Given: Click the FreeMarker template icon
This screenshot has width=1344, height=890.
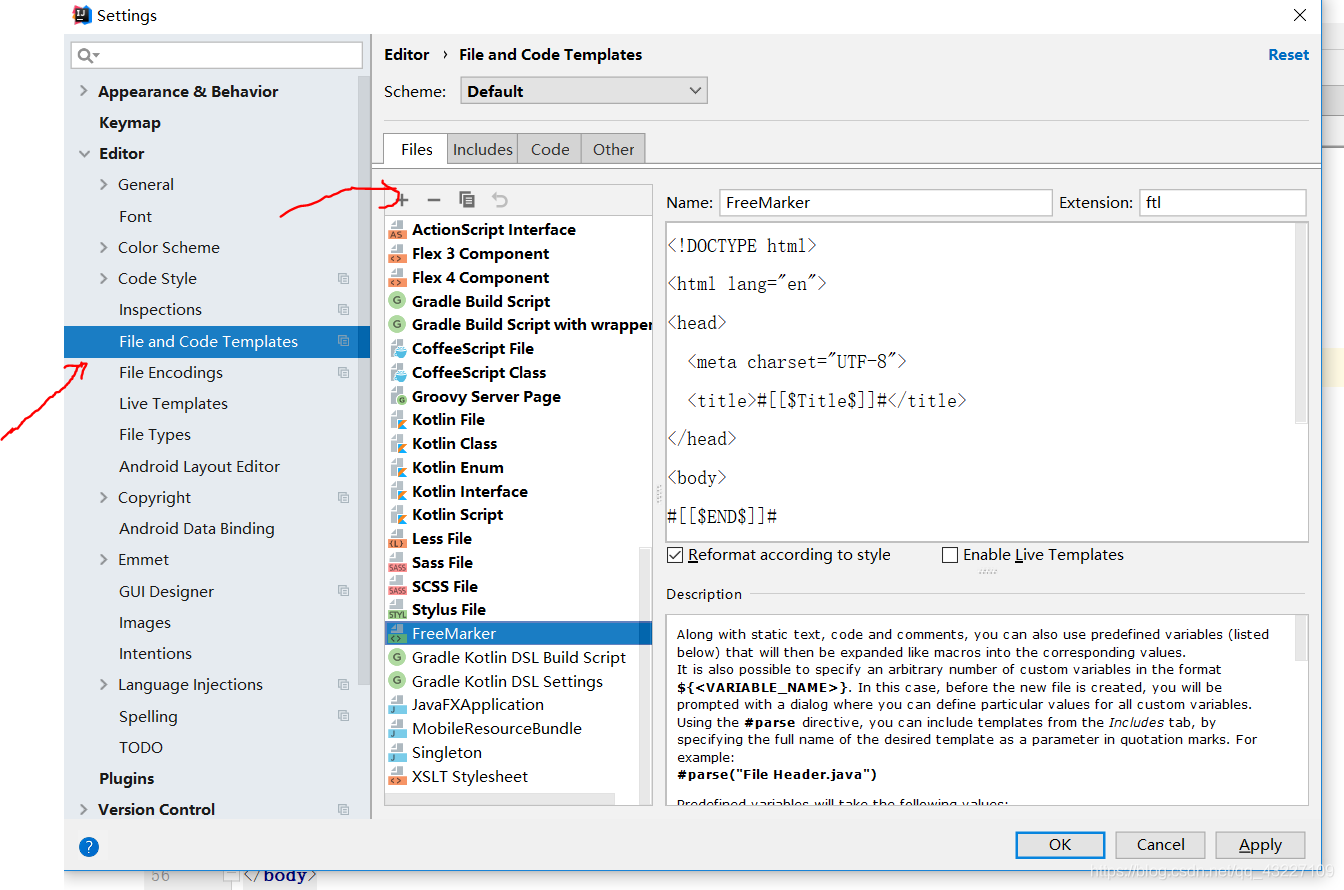Looking at the screenshot, I should [x=397, y=634].
